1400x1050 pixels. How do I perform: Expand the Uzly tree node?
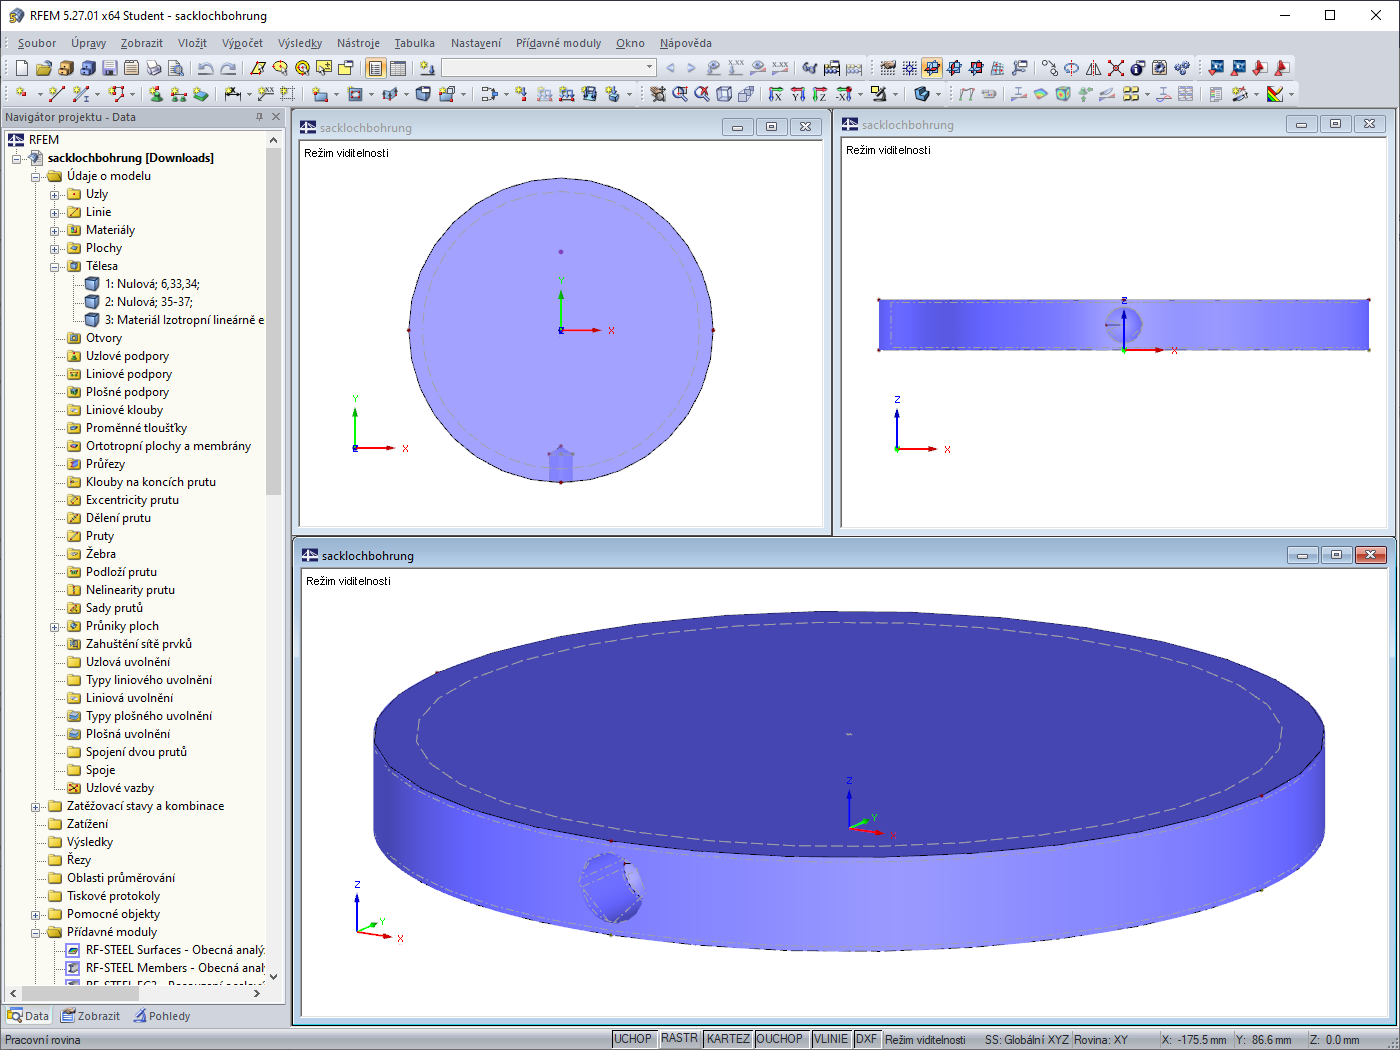(x=55, y=194)
